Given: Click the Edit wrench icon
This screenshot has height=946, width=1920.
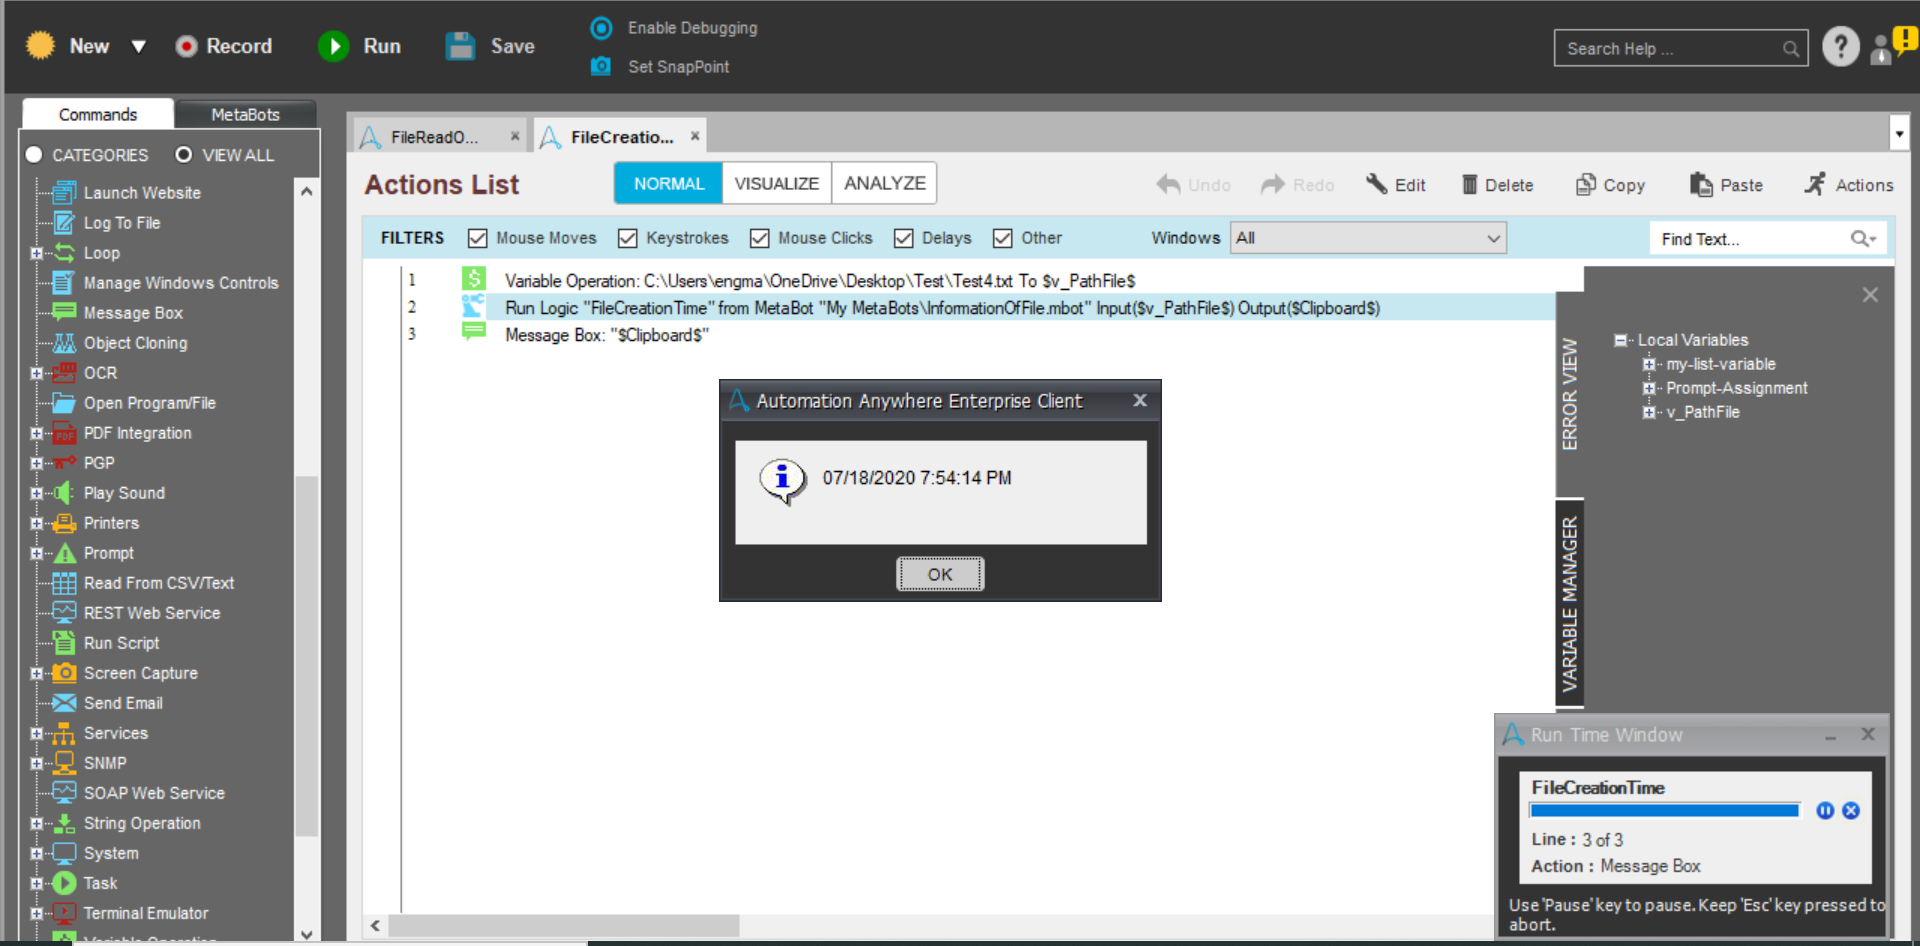Looking at the screenshot, I should pos(1377,184).
